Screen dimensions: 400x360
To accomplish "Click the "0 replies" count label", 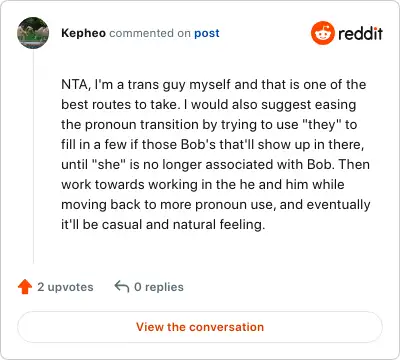I will 159,287.
